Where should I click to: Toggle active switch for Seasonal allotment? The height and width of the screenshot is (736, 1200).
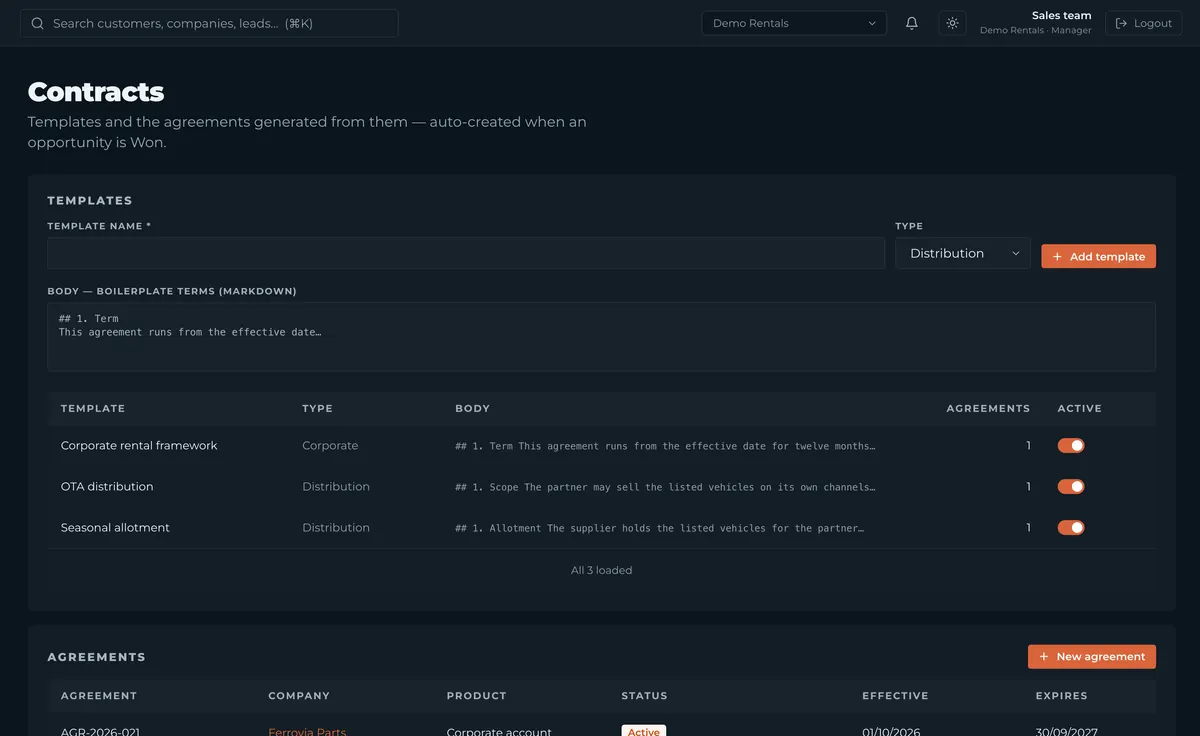1071,528
